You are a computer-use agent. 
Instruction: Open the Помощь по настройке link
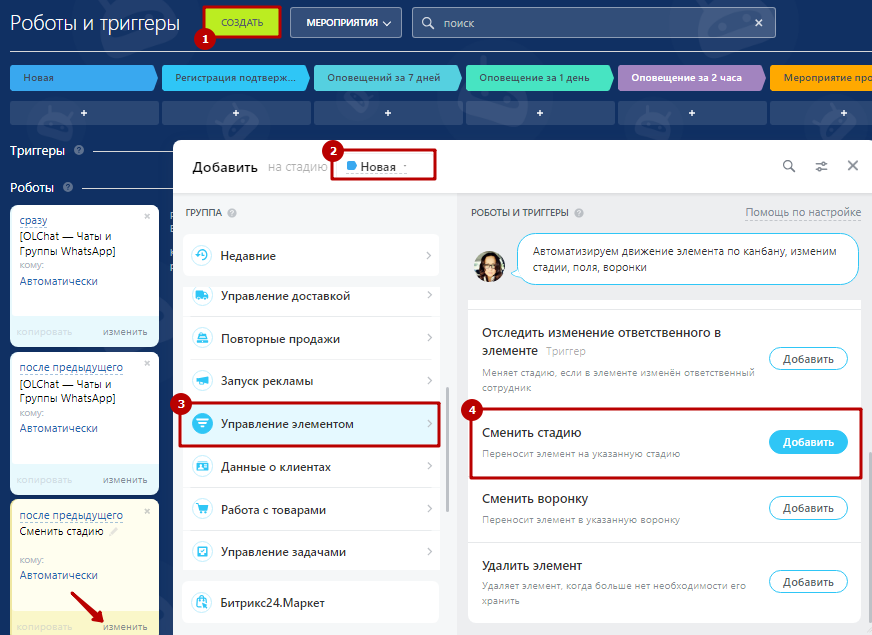[x=803, y=212]
